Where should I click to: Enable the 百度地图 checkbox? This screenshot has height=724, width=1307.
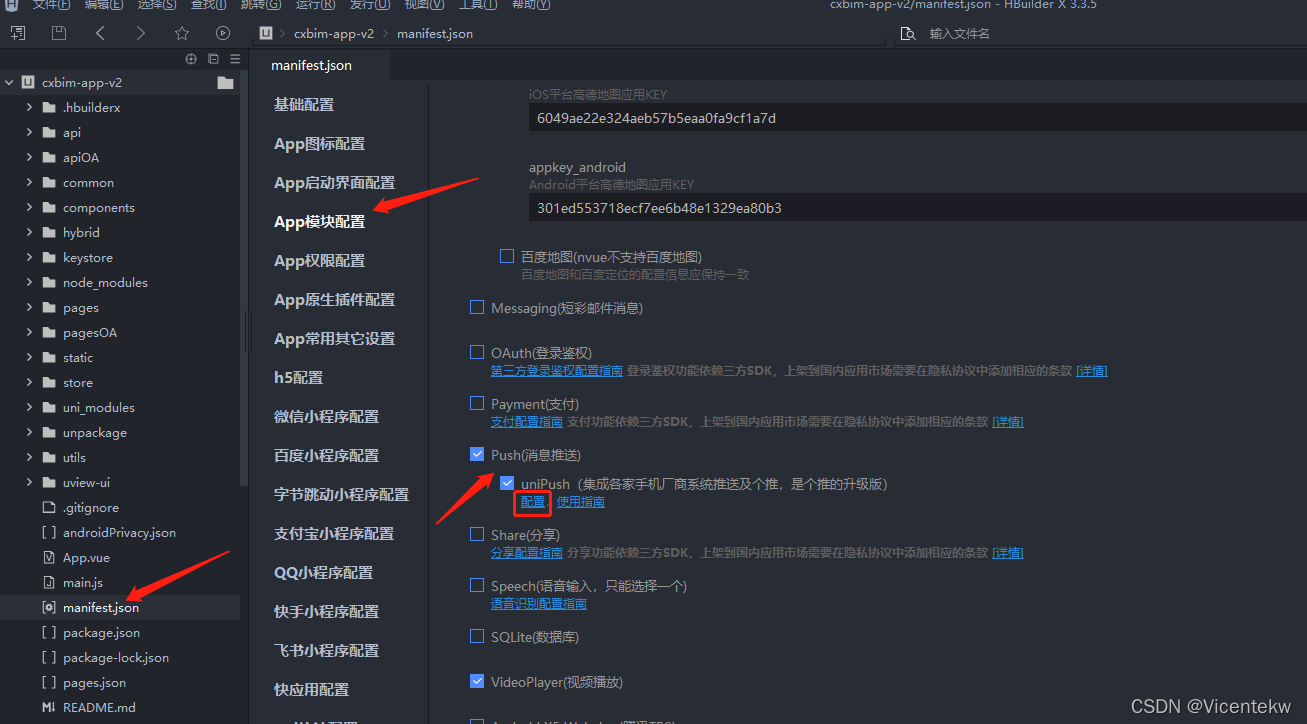pyautogui.click(x=507, y=257)
